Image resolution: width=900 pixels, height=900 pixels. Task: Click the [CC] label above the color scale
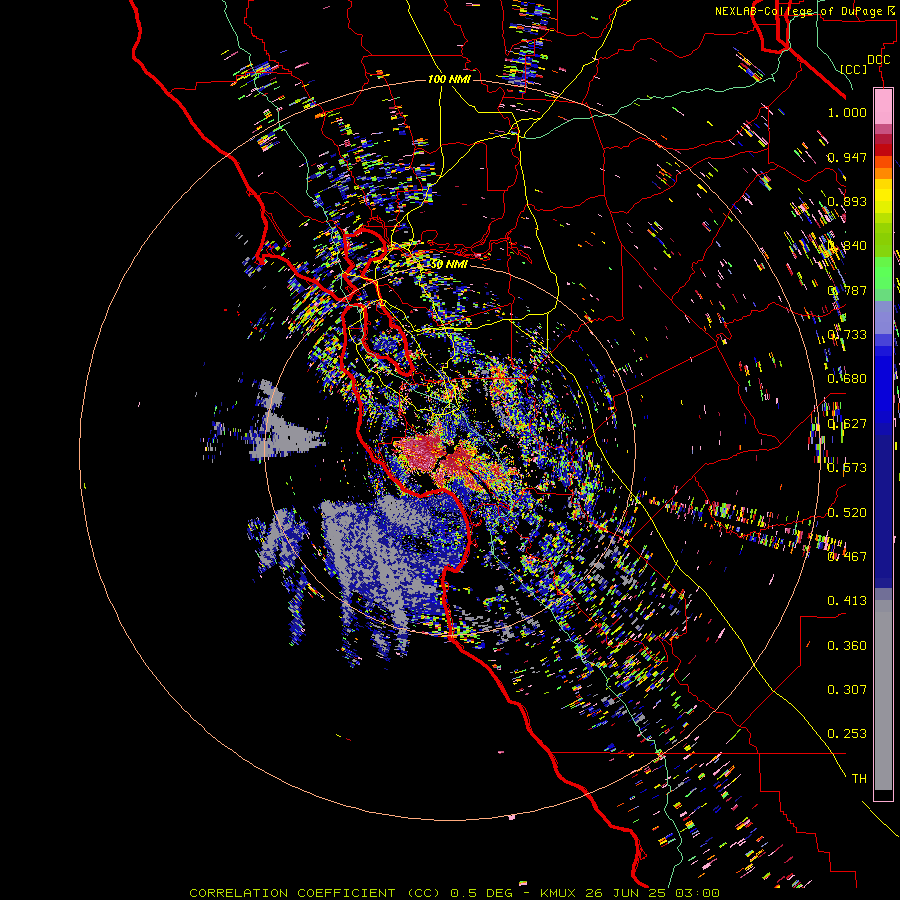tap(854, 69)
